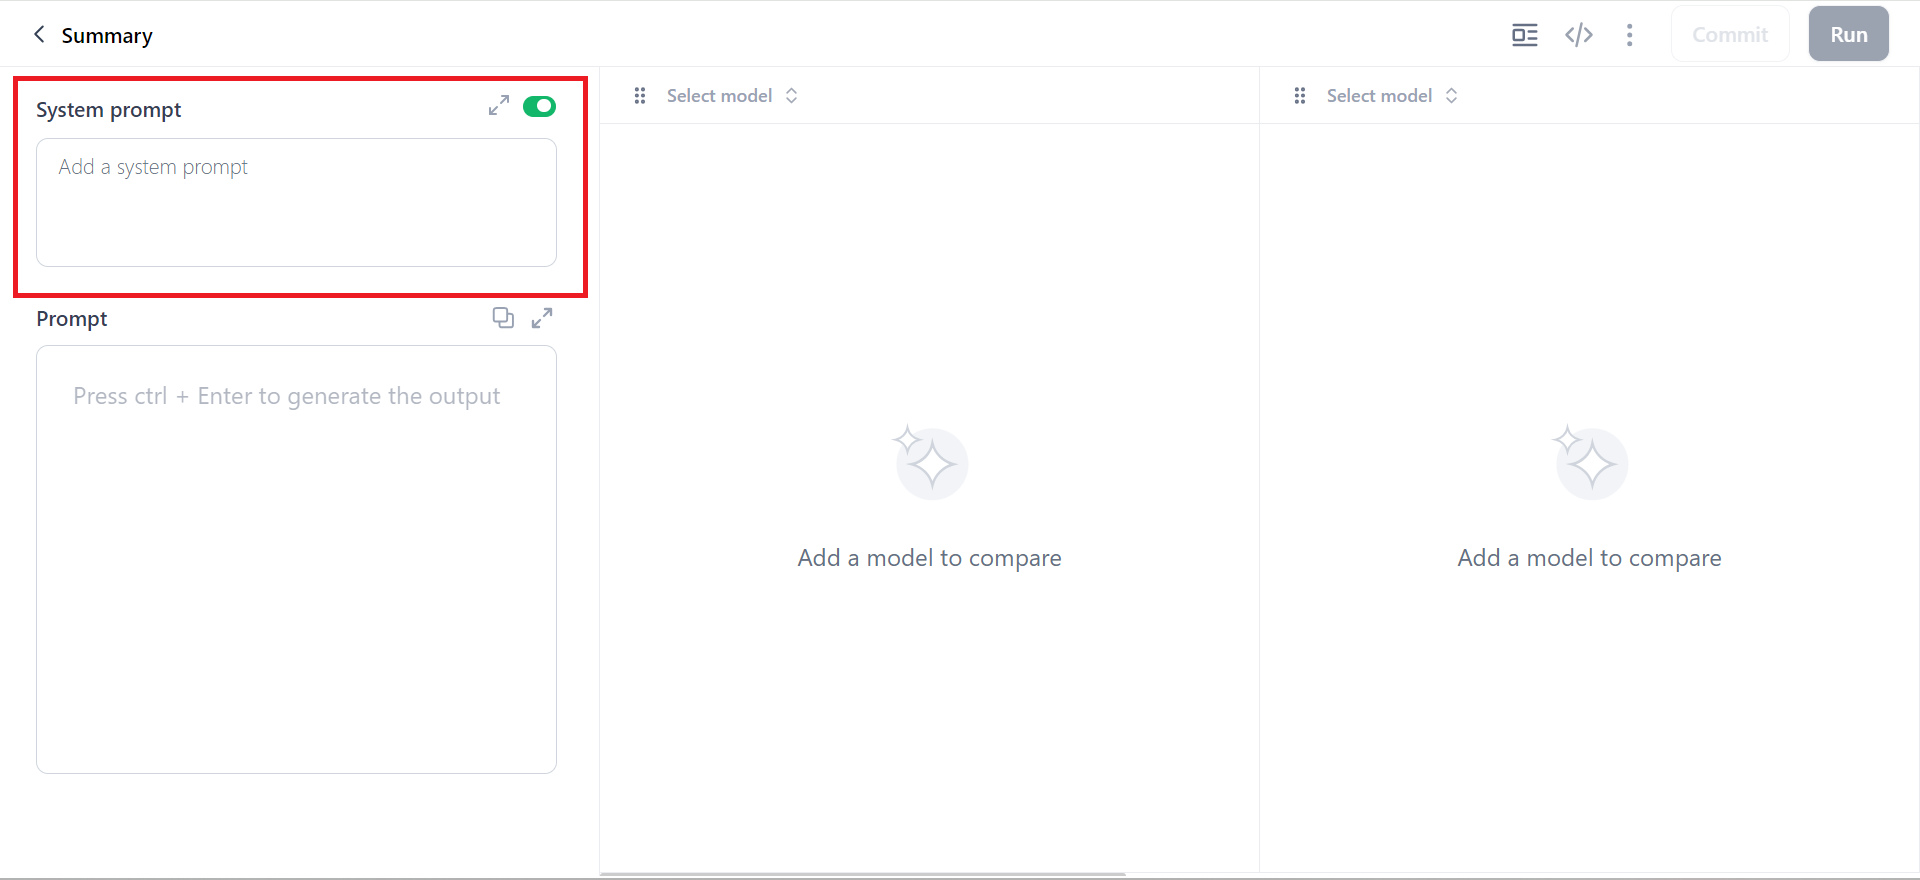Disable the System prompt toggle

(539, 106)
